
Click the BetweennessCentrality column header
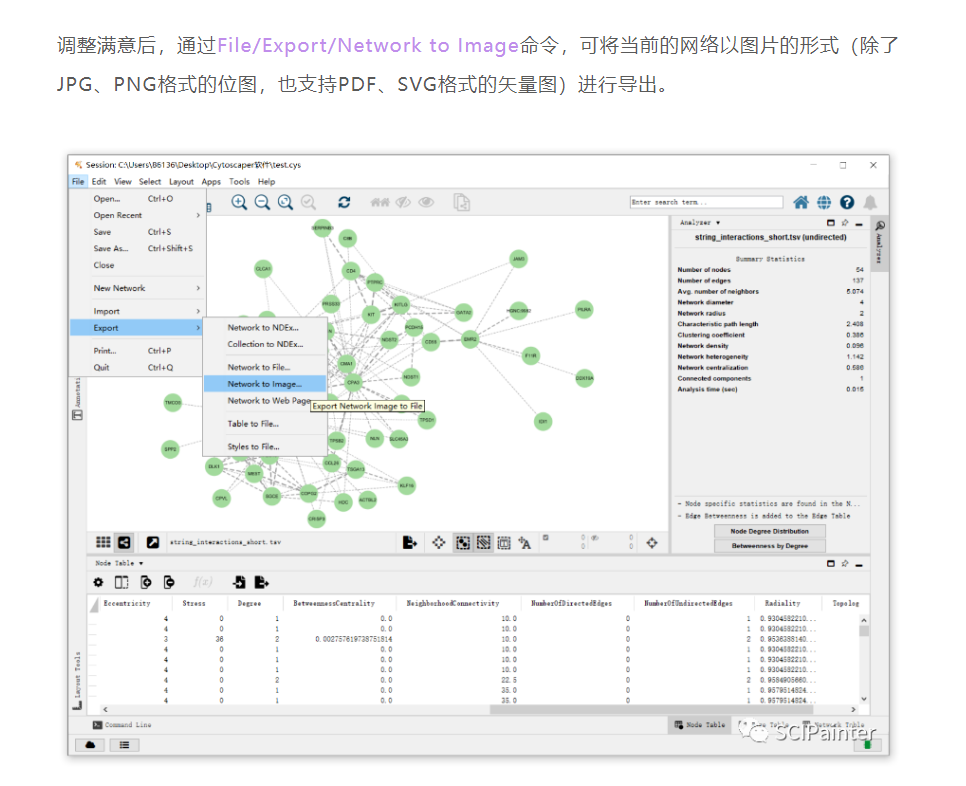tap(334, 604)
